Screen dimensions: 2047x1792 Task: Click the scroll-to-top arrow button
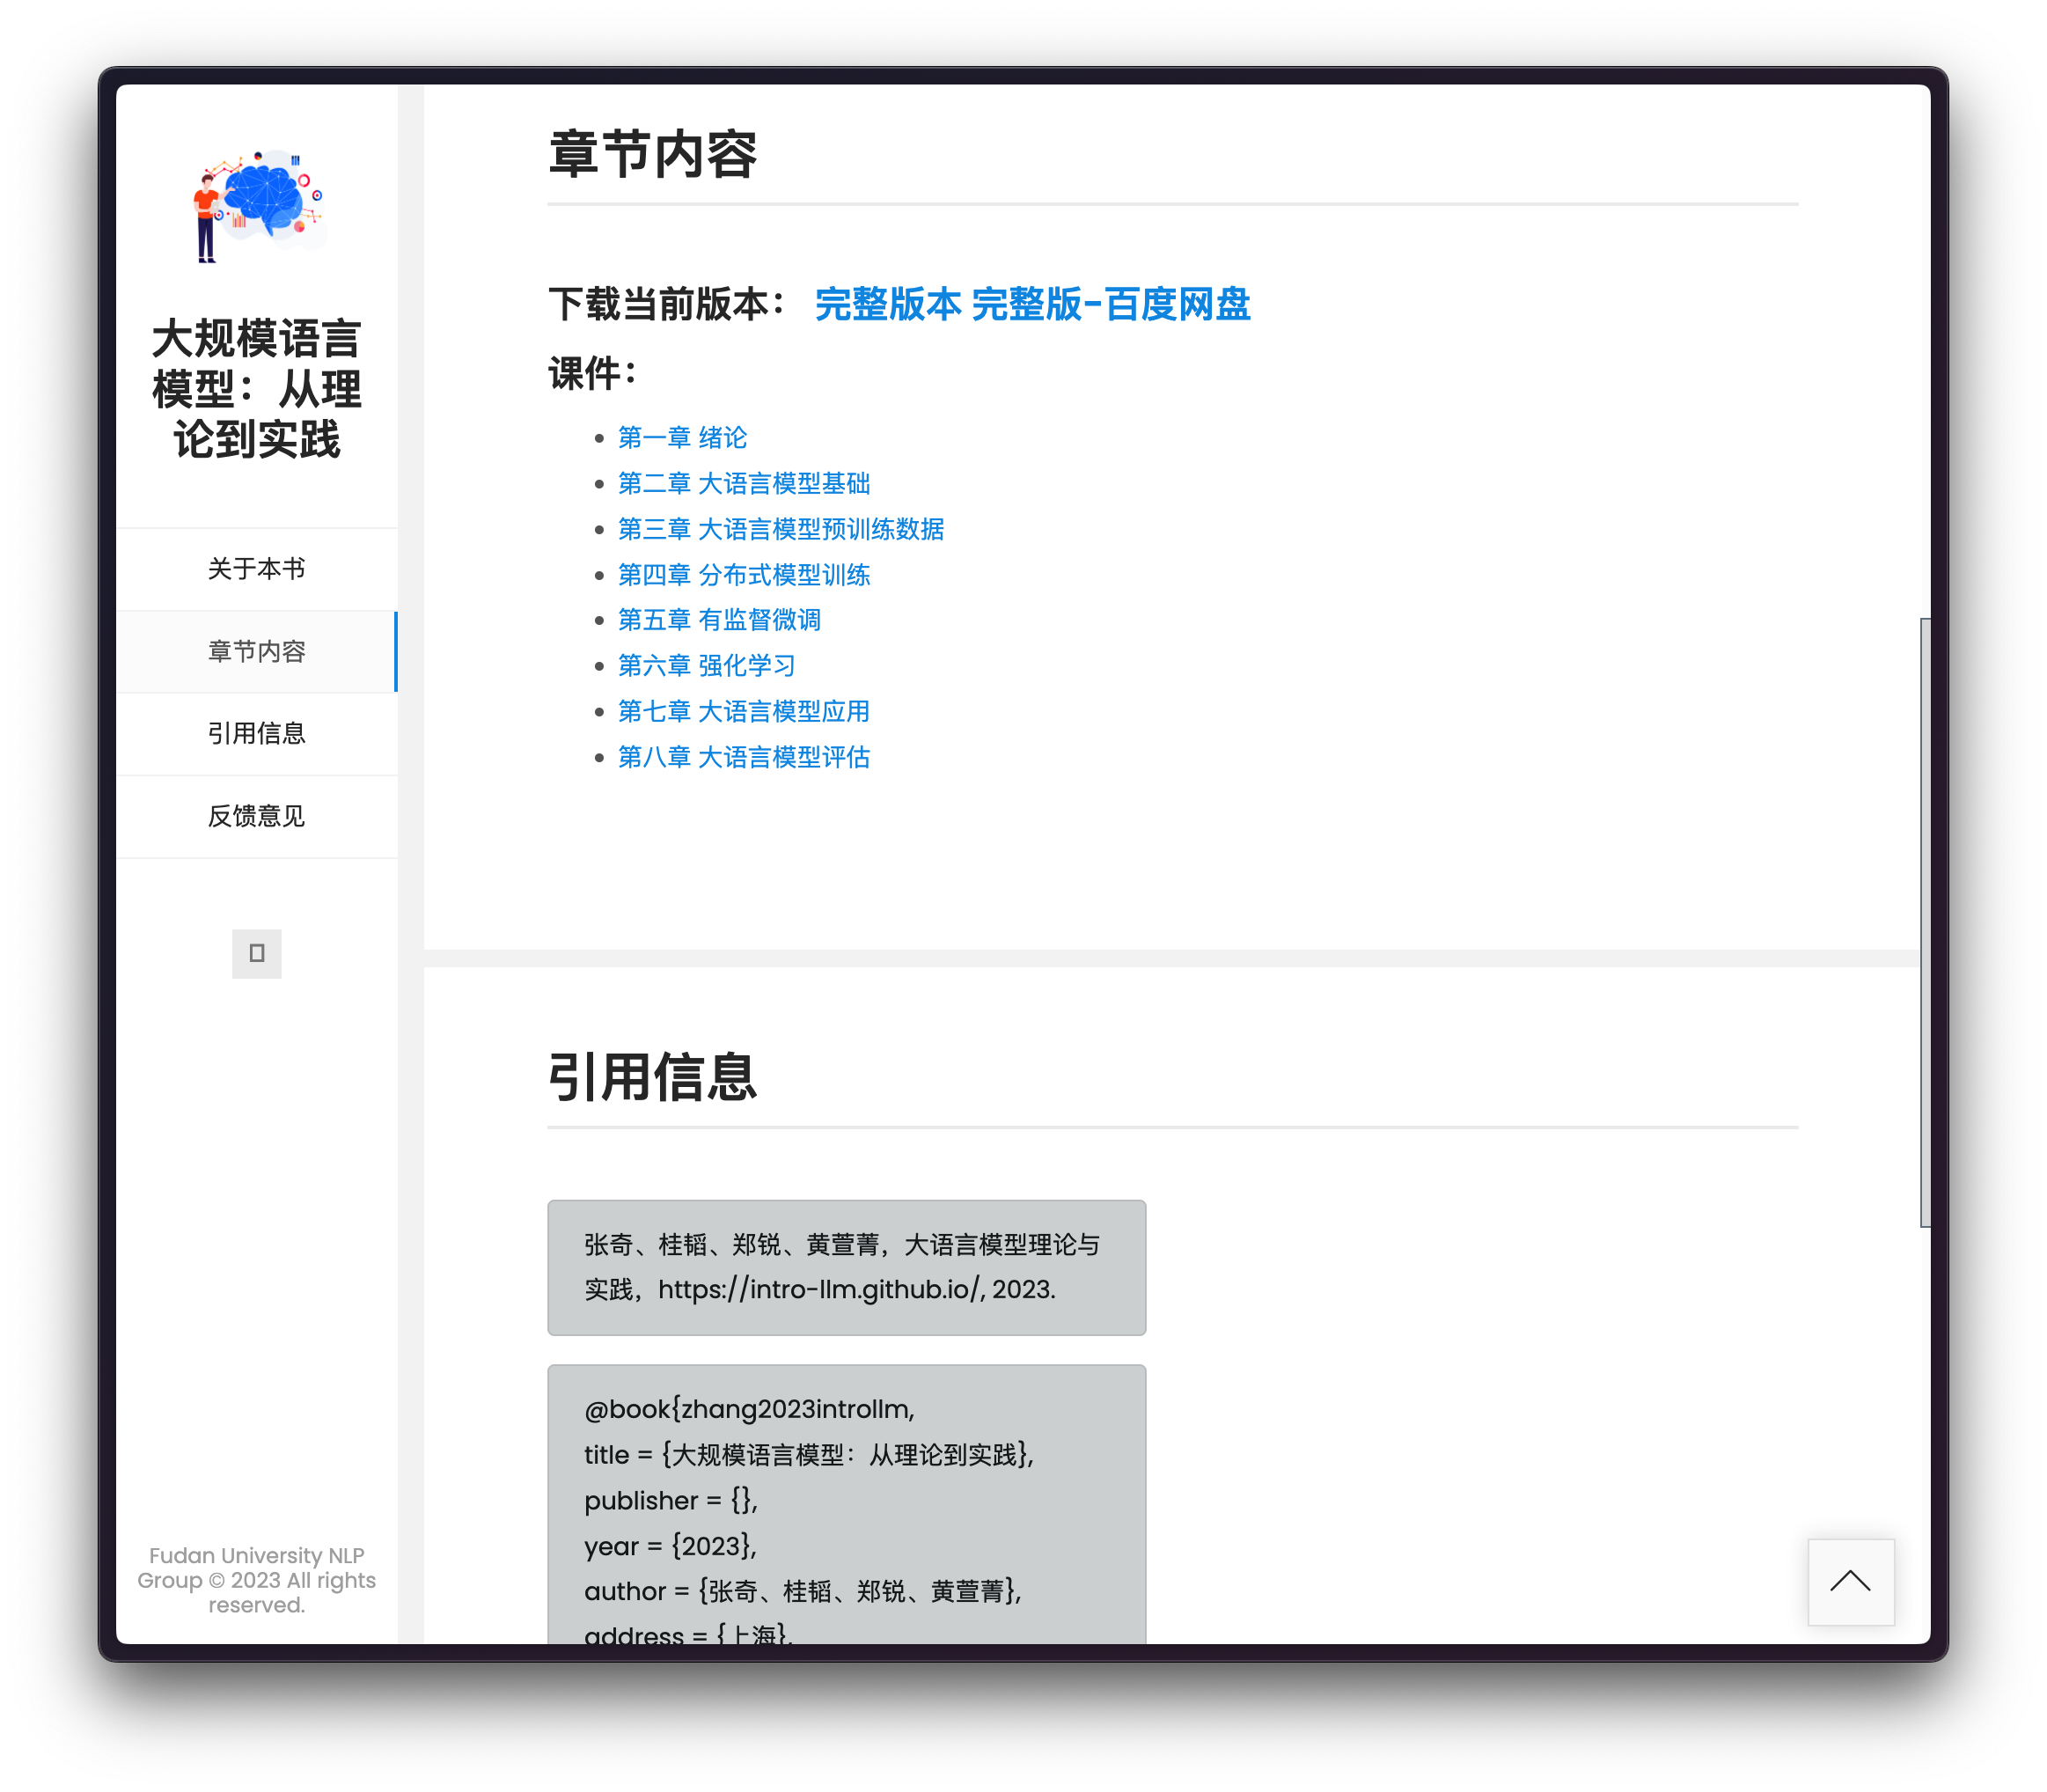pyautogui.click(x=1850, y=1581)
